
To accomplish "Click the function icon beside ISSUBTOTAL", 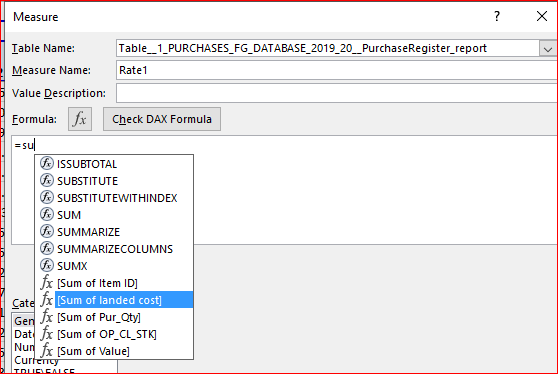I will pos(47,163).
